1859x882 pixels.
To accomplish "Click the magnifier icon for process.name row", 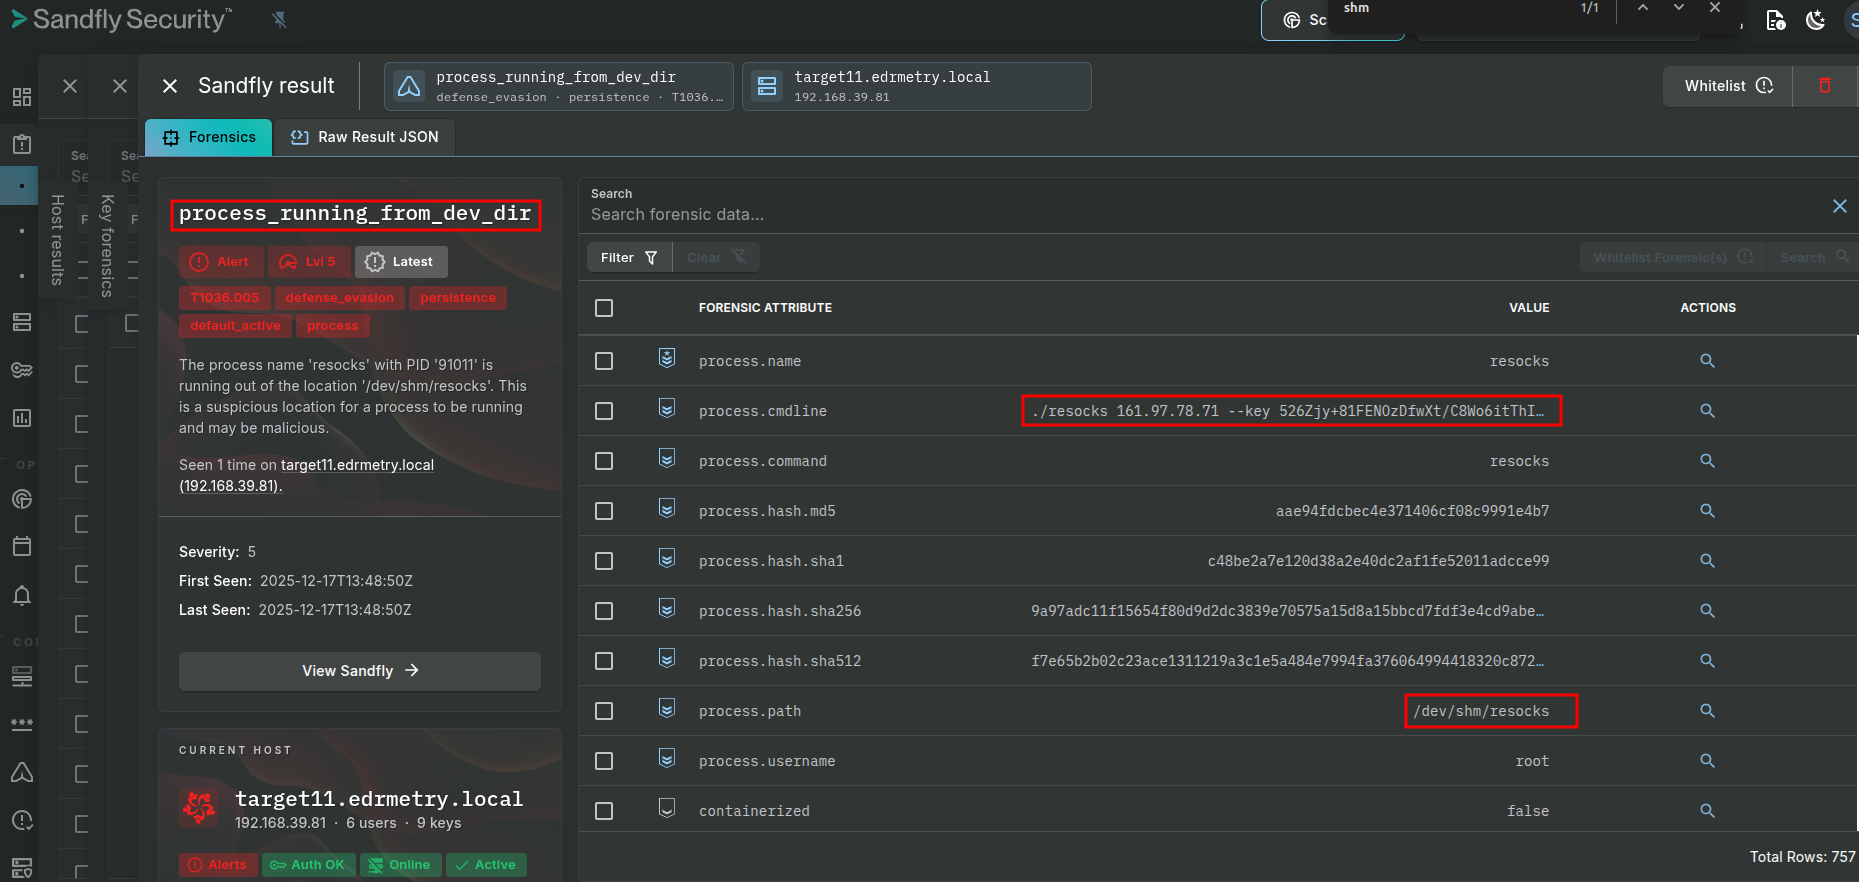I will tap(1707, 361).
